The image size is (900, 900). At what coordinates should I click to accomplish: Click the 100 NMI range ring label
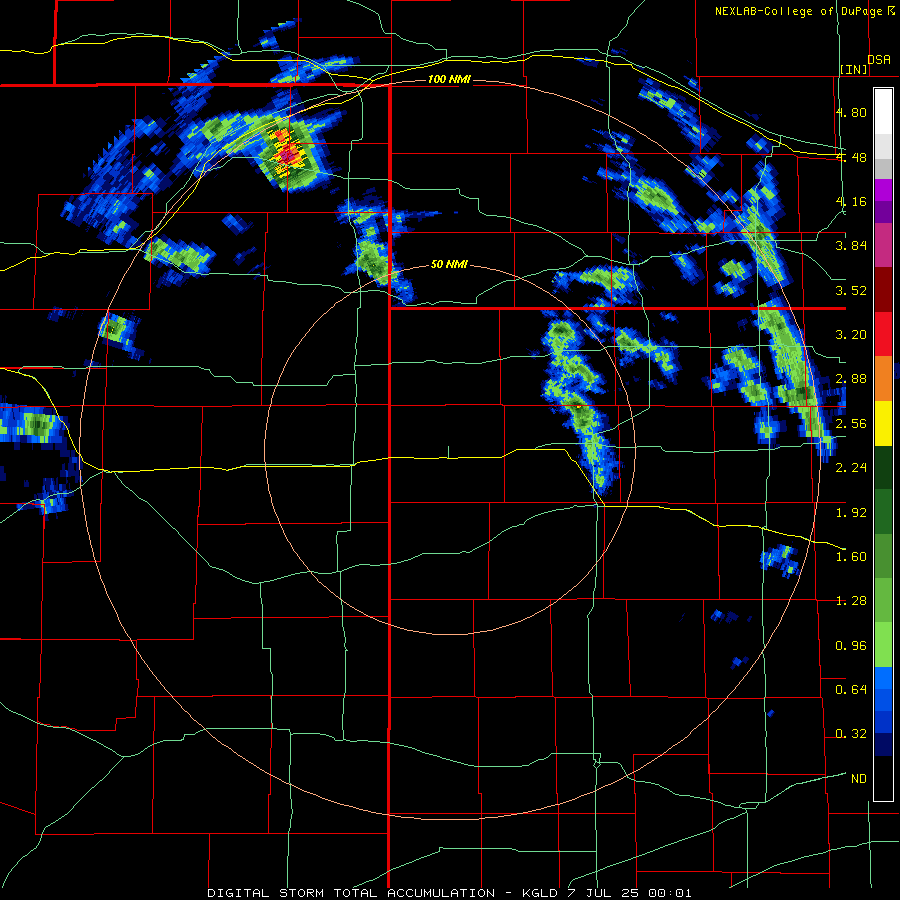click(449, 79)
